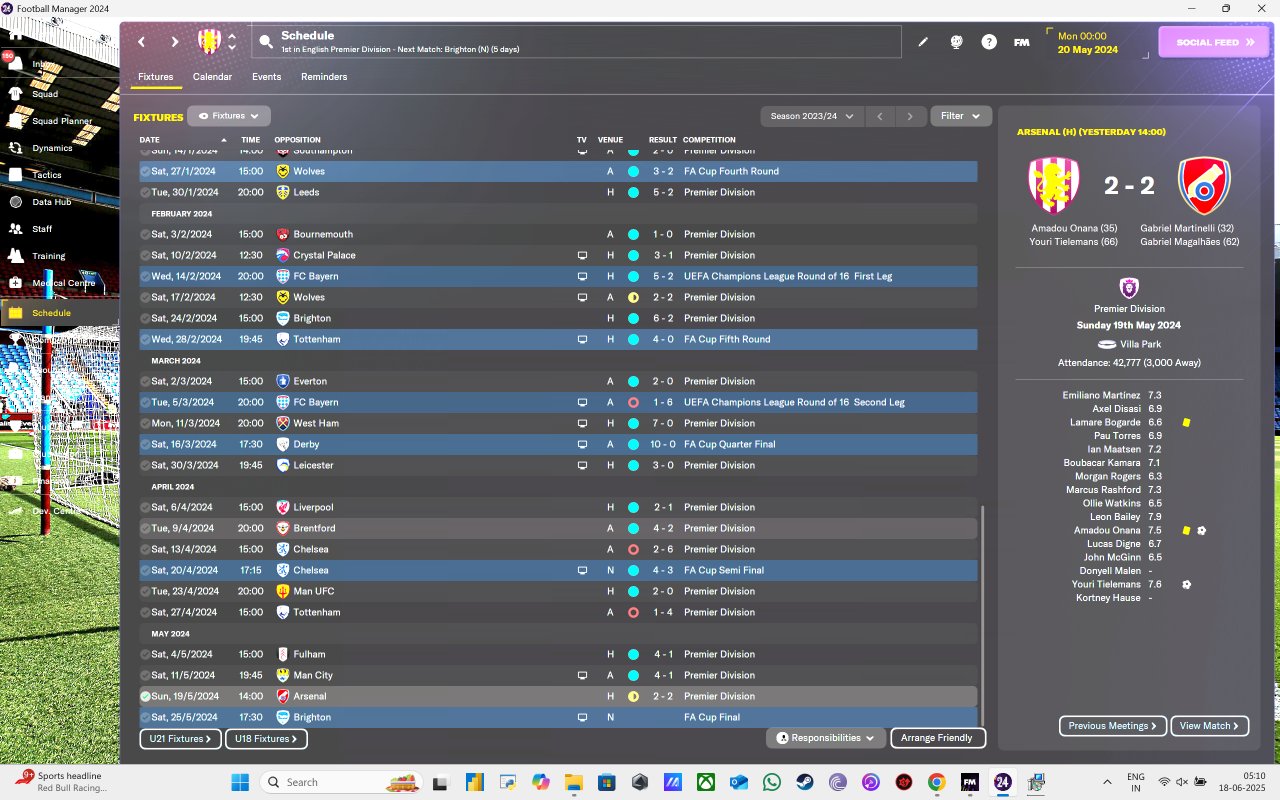Tick the check circle for Sat, 16/3/2024
The height and width of the screenshot is (800, 1280).
click(145, 444)
